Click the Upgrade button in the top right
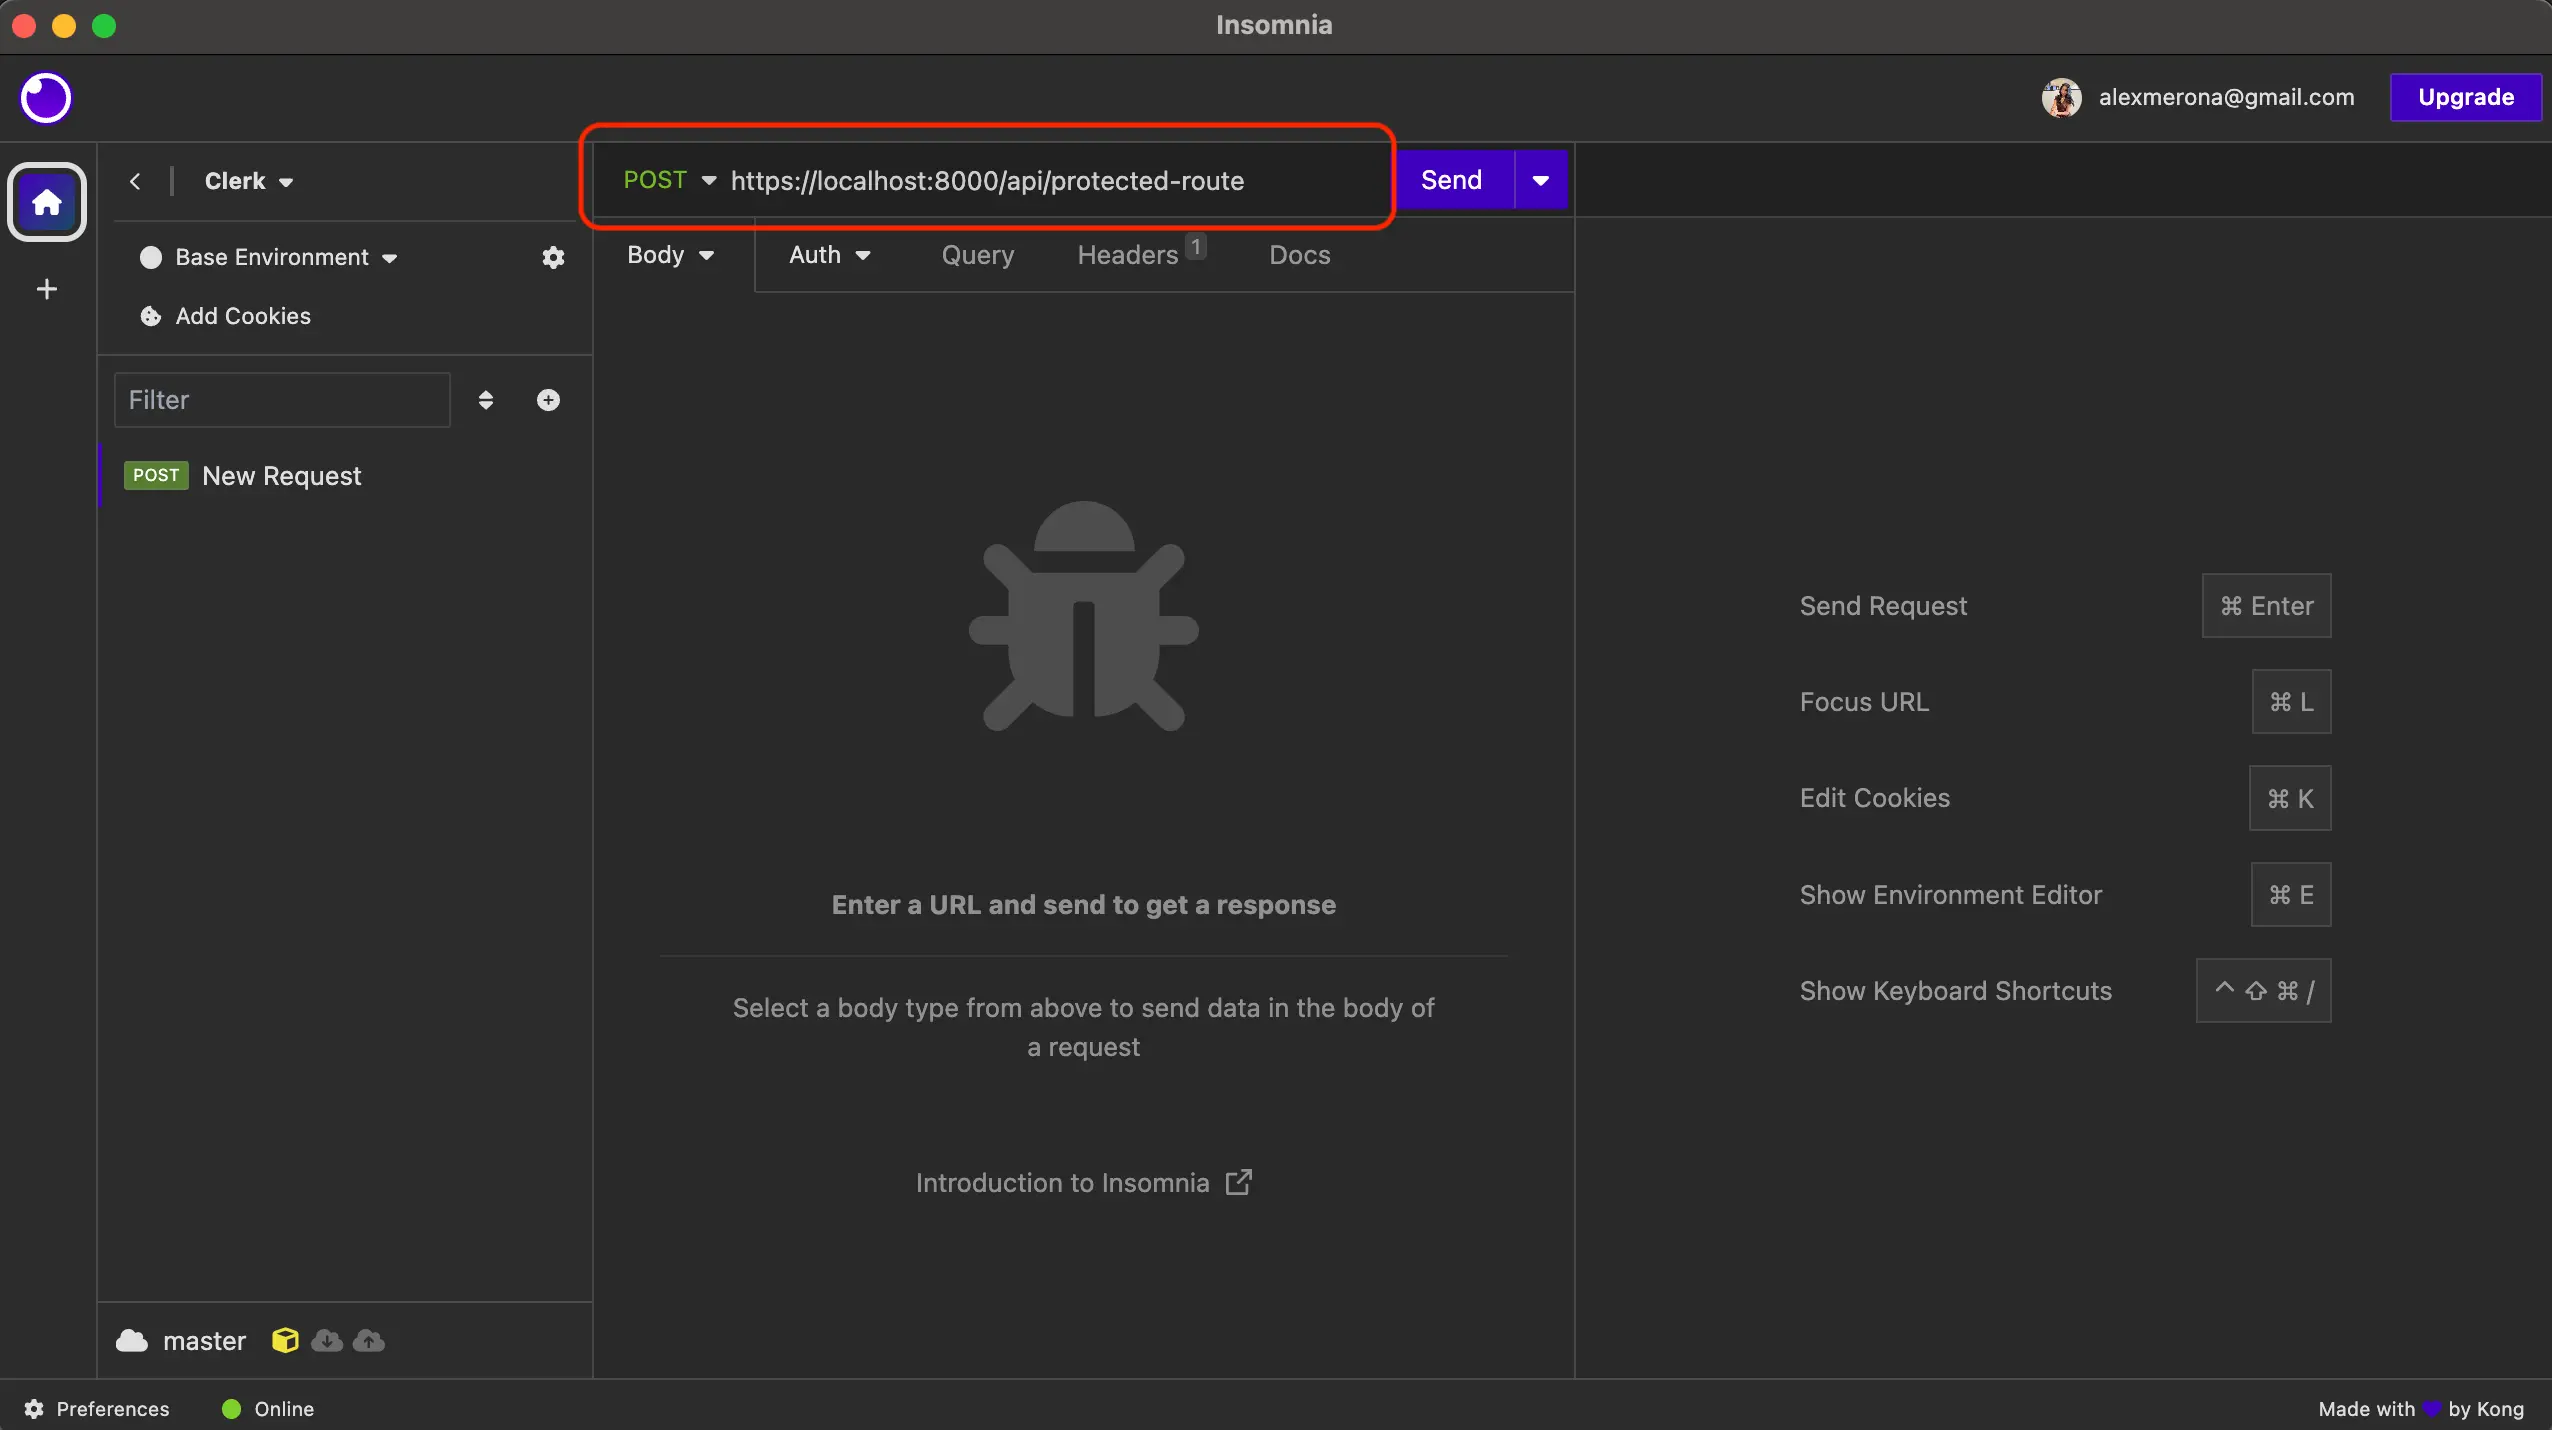Viewport: 2552px width, 1430px height. 2464,96
